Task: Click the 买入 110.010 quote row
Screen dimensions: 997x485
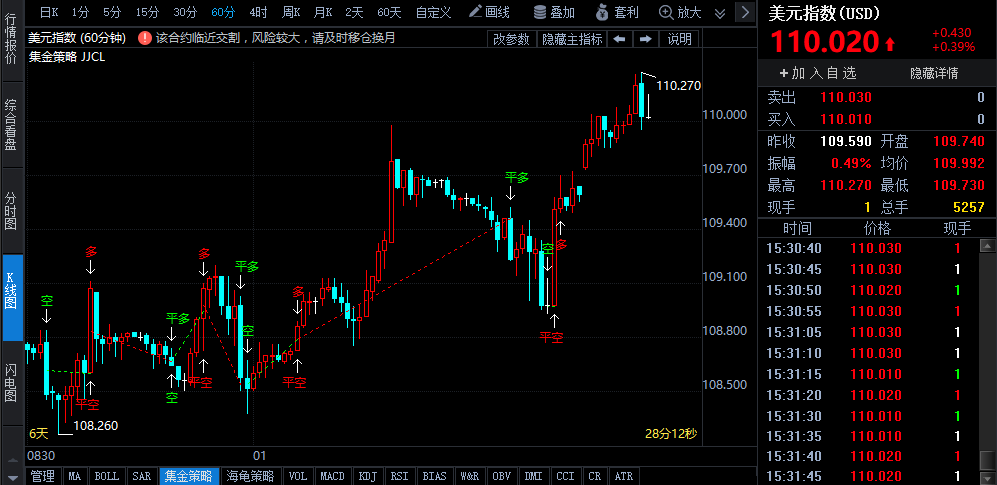Action: [877, 119]
